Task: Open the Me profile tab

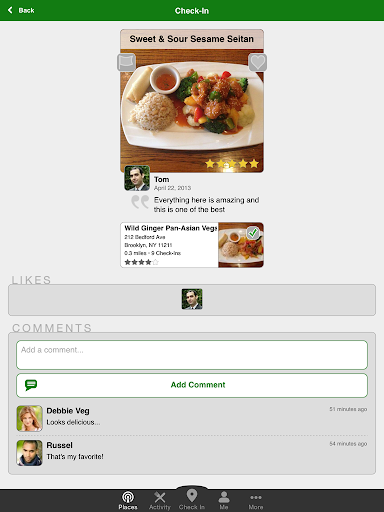Action: click(224, 500)
